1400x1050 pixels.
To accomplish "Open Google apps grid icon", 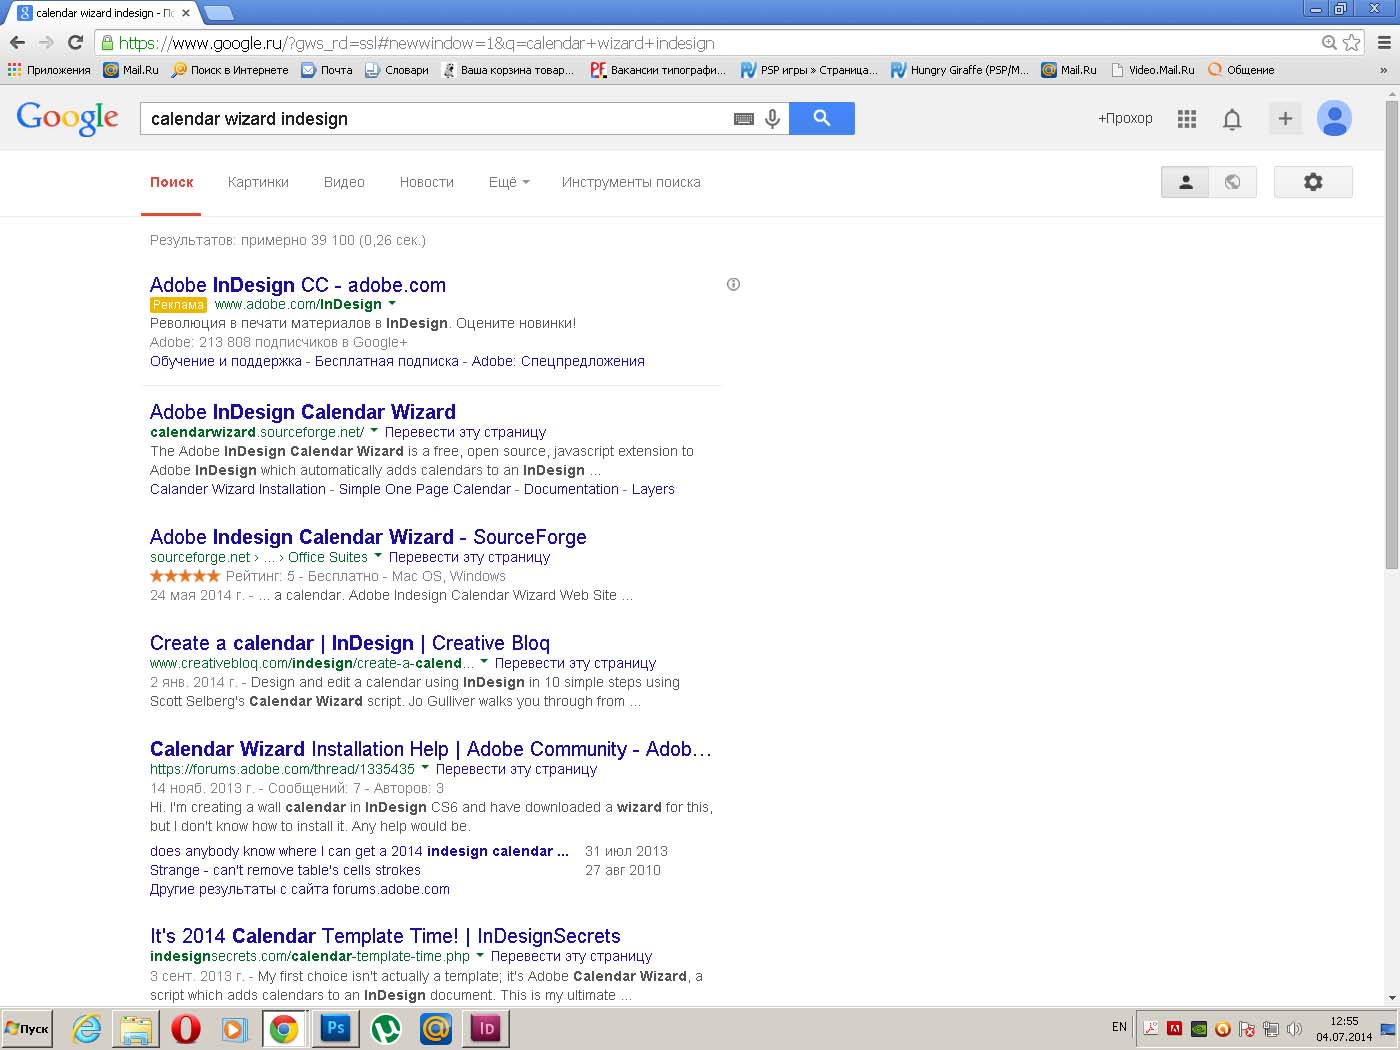I will click(1187, 118).
